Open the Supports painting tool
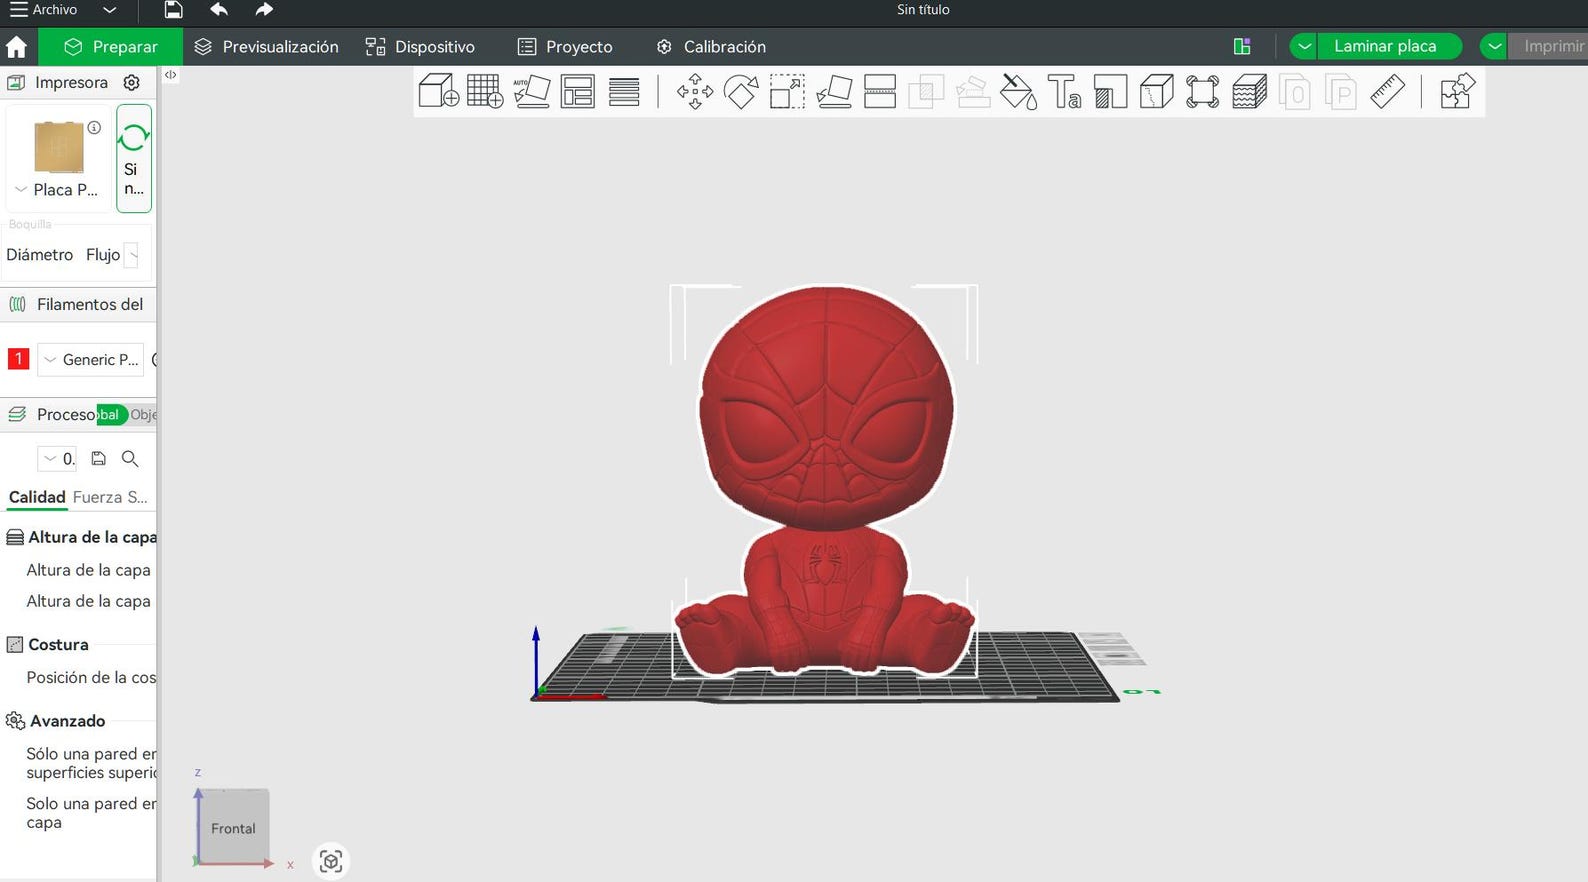Screen dimensions: 1588x882 pos(1111,92)
